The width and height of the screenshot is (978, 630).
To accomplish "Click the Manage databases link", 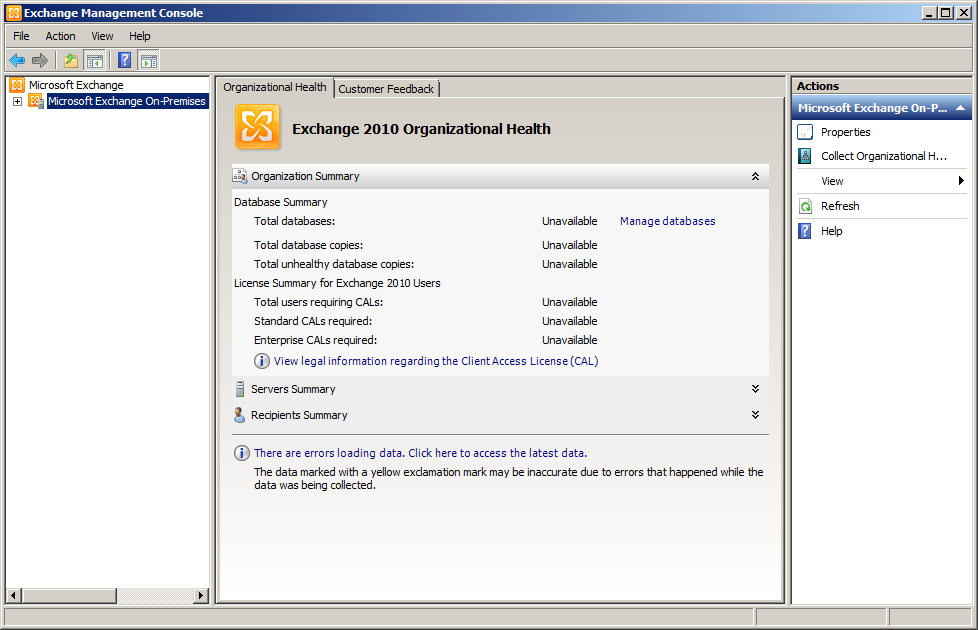I will click(x=667, y=221).
